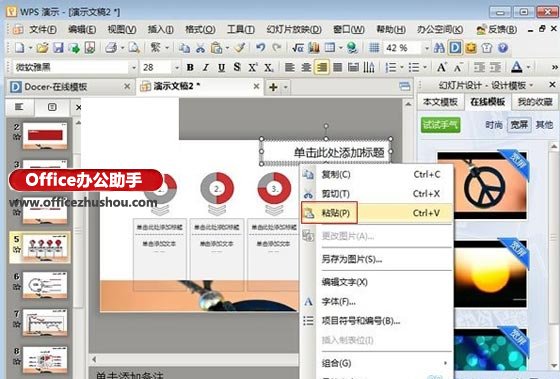Redo the last undone action
560x379 pixels.
click(276, 48)
